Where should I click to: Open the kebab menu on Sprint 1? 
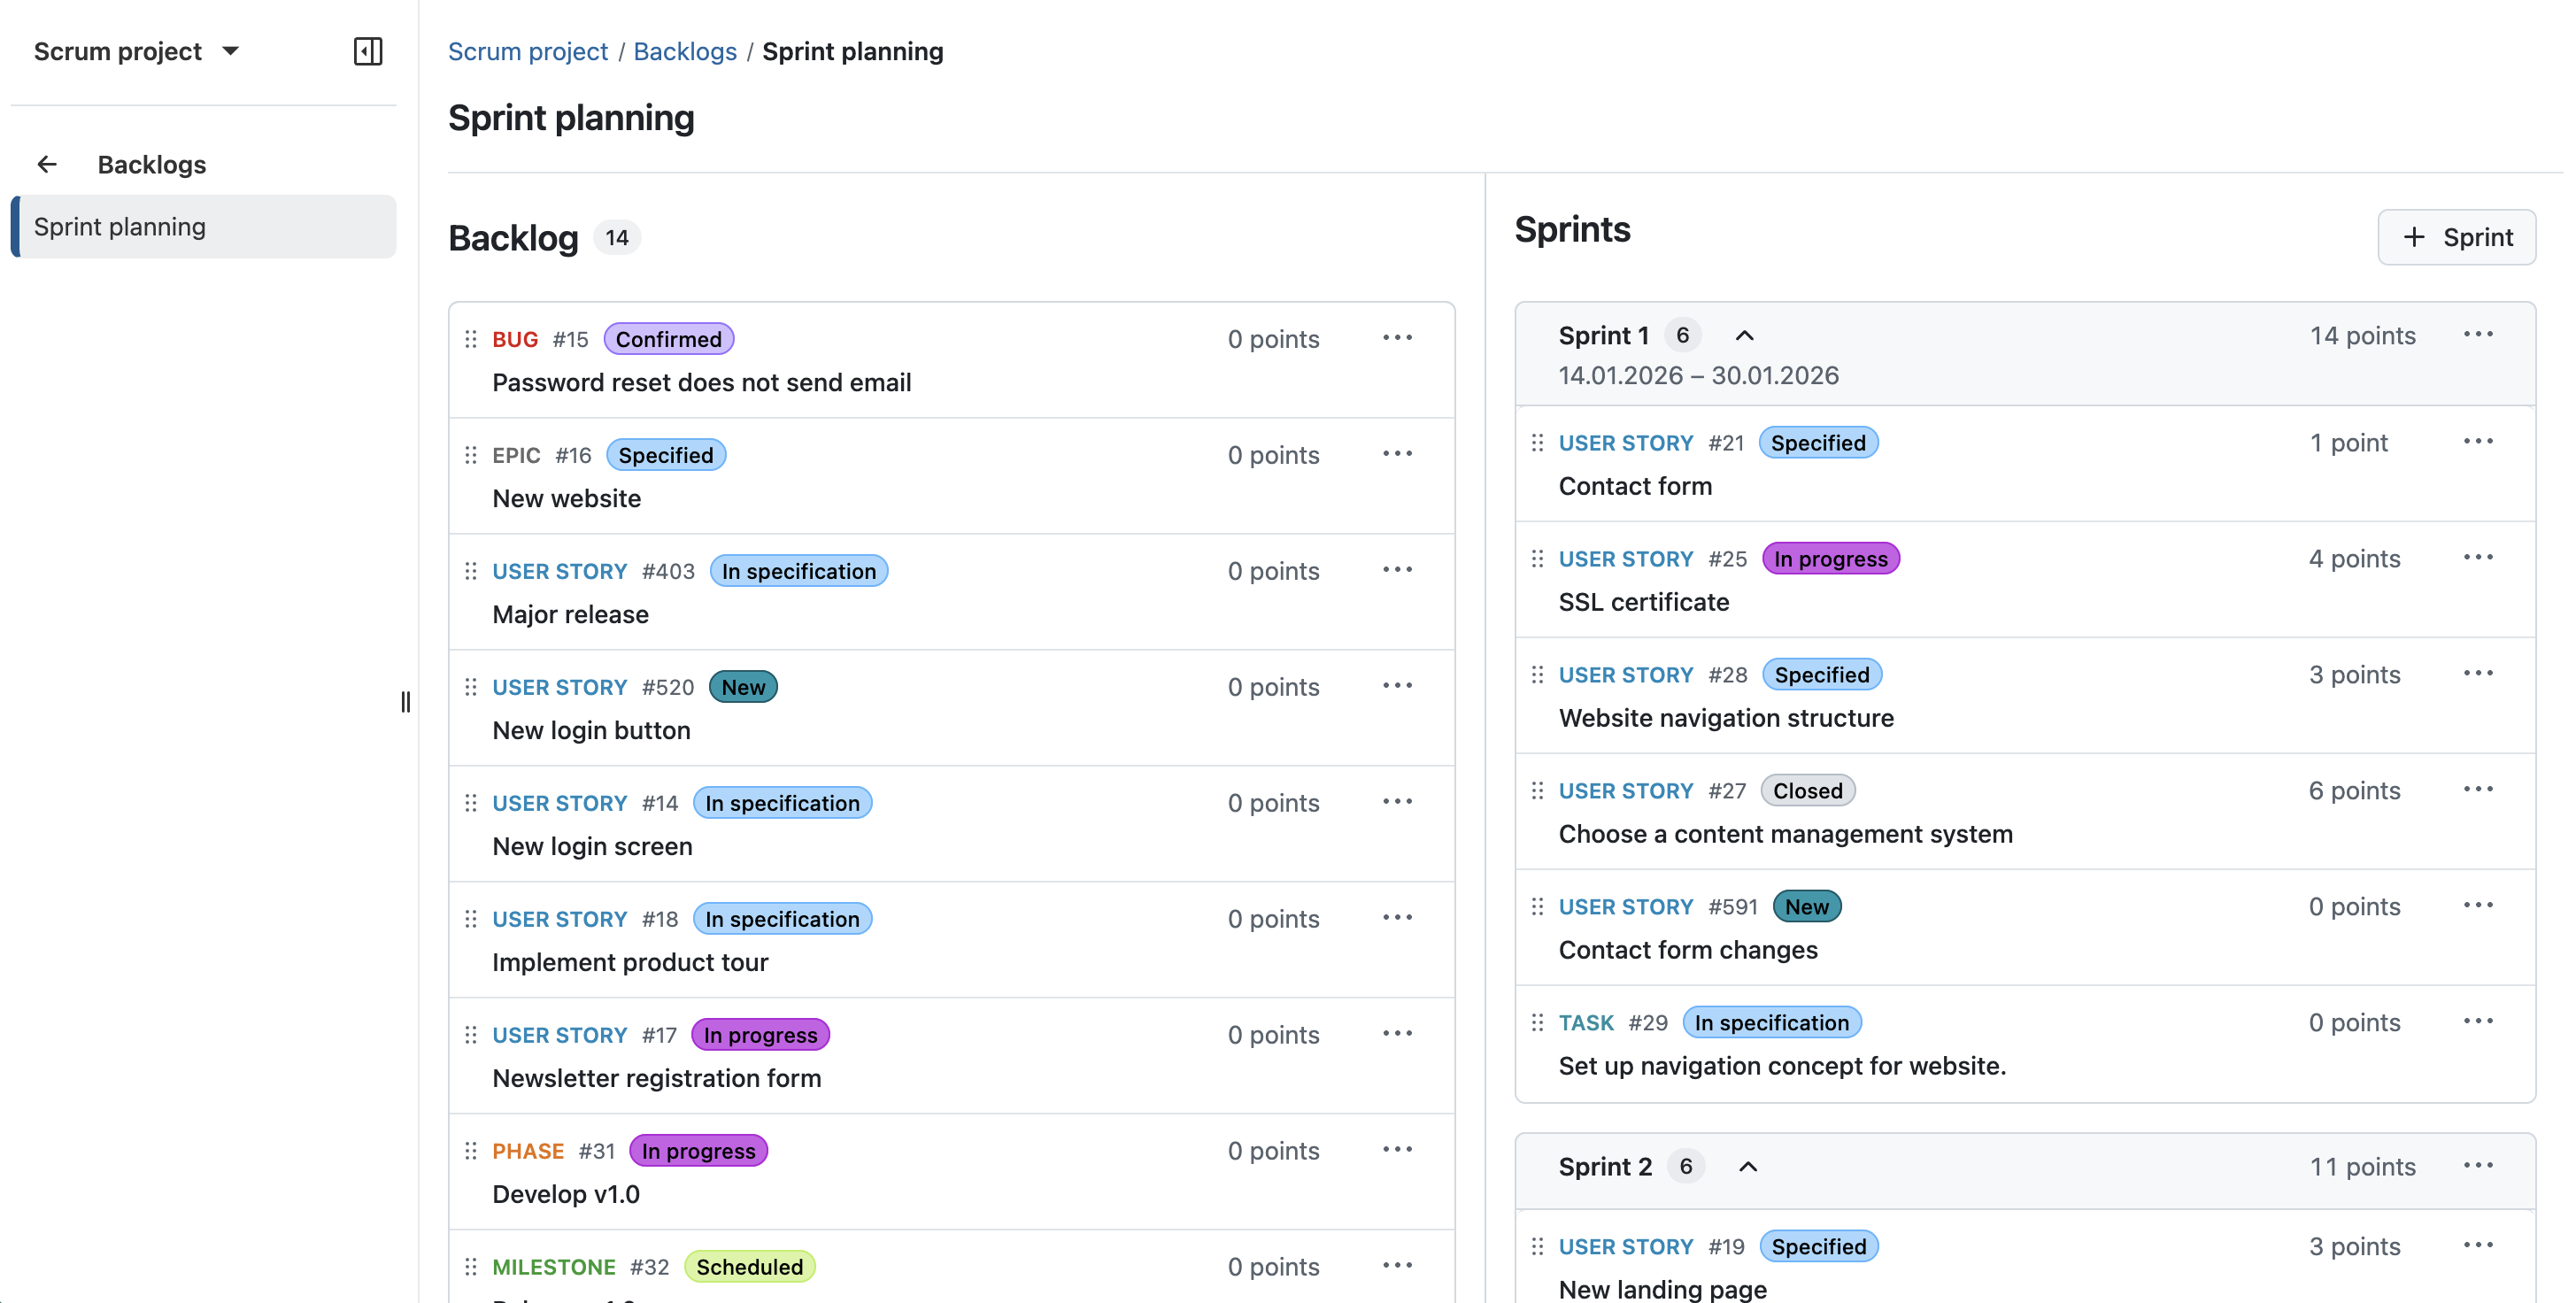(x=2479, y=334)
